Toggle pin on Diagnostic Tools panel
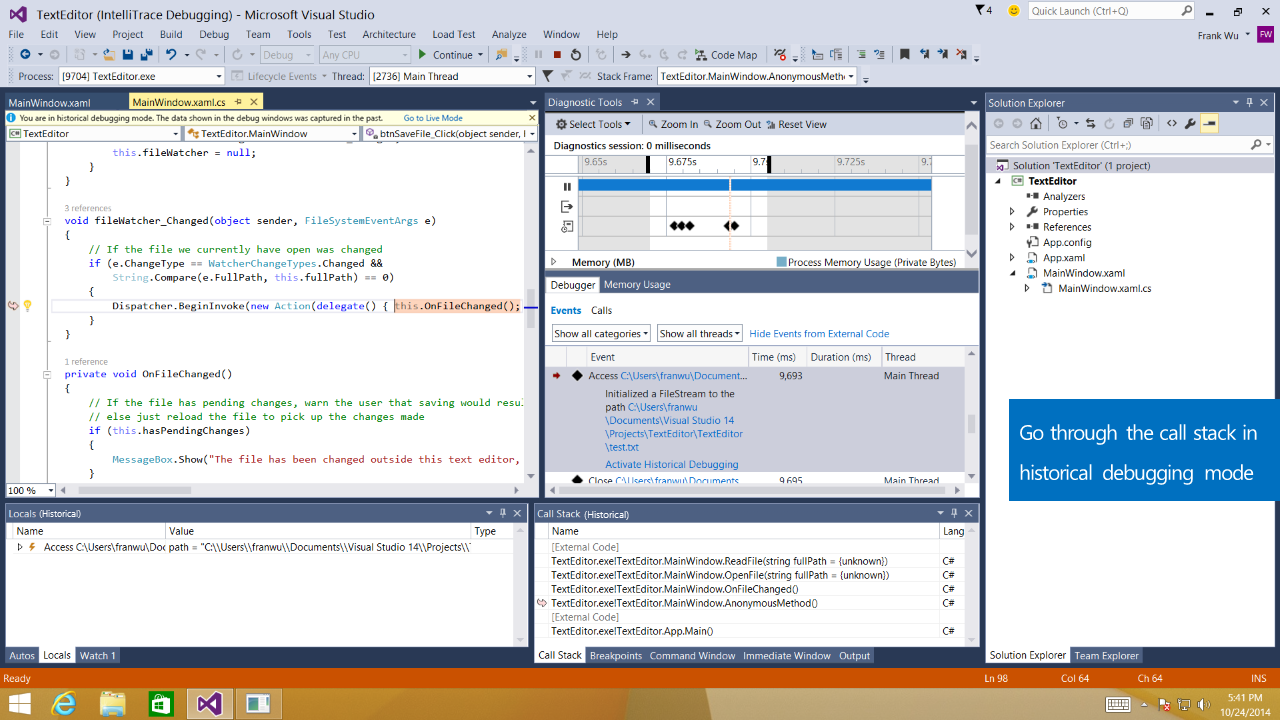 (x=635, y=102)
